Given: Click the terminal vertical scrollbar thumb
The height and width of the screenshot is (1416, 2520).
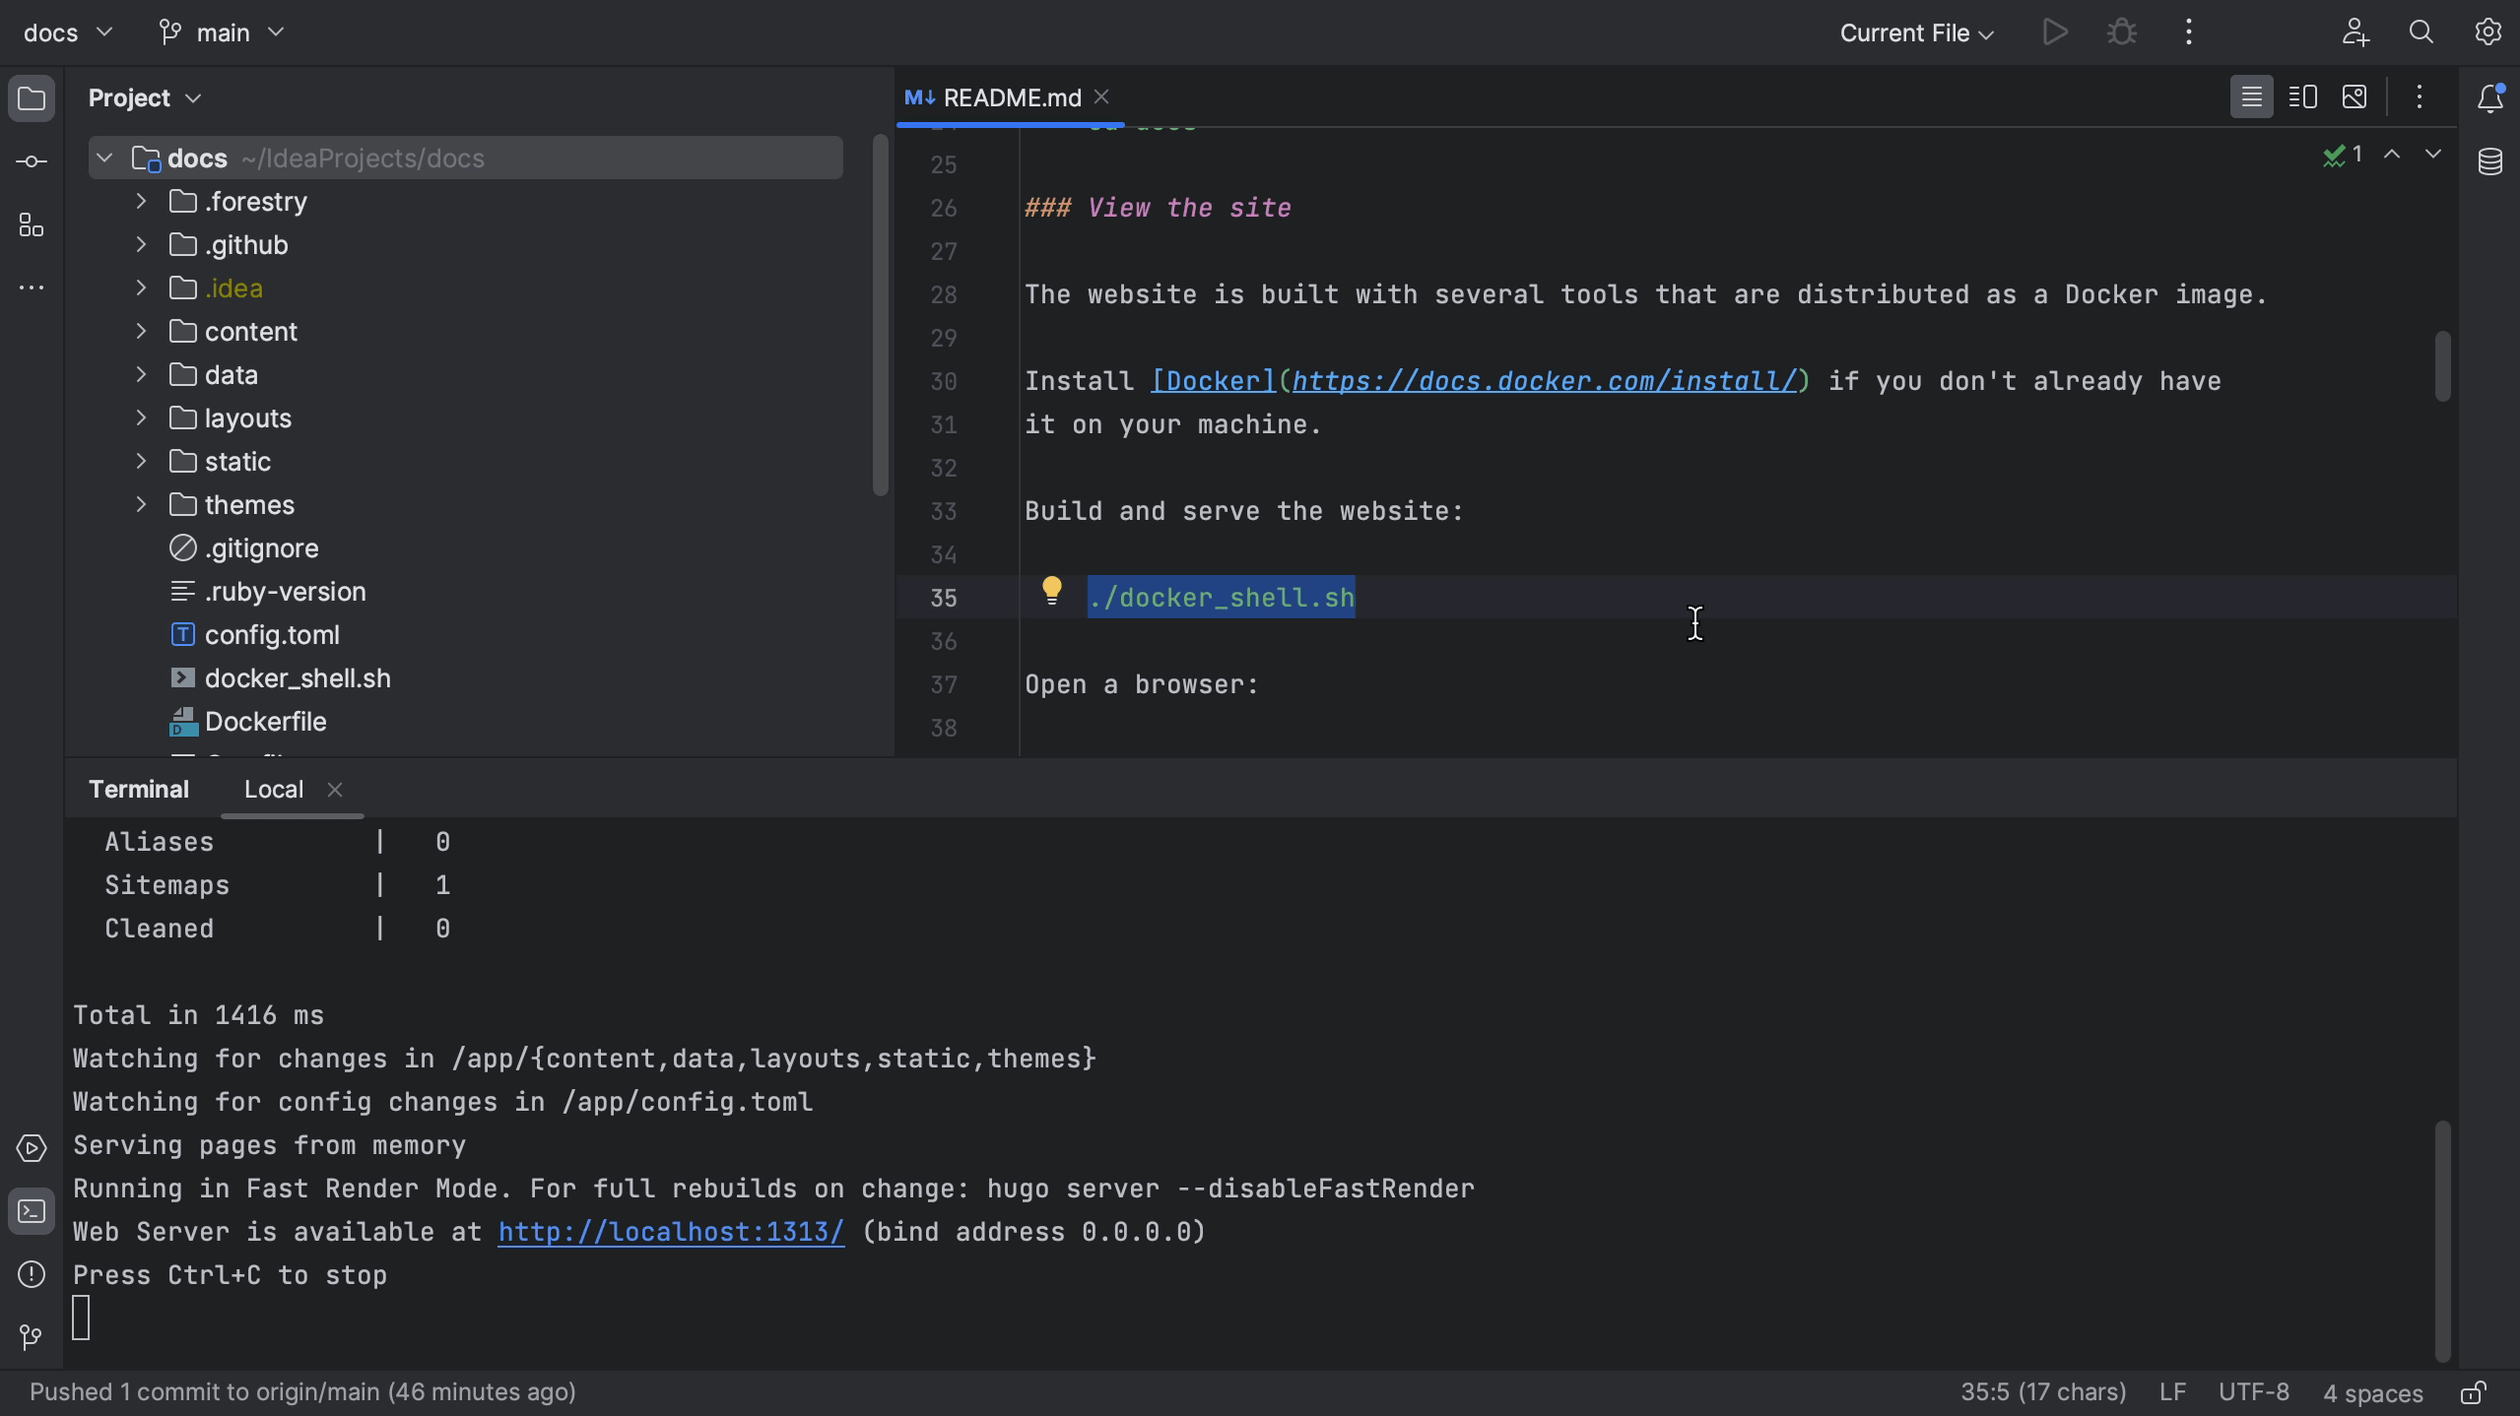Looking at the screenshot, I should [x=2442, y=1240].
